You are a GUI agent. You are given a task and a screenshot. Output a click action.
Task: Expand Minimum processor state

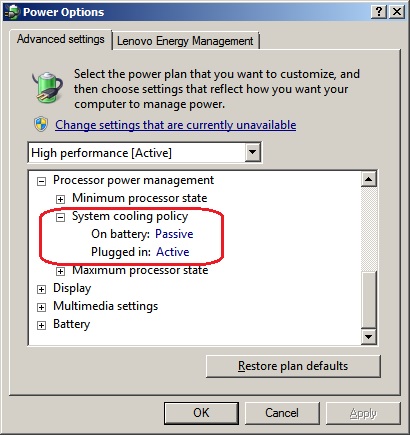(60, 199)
